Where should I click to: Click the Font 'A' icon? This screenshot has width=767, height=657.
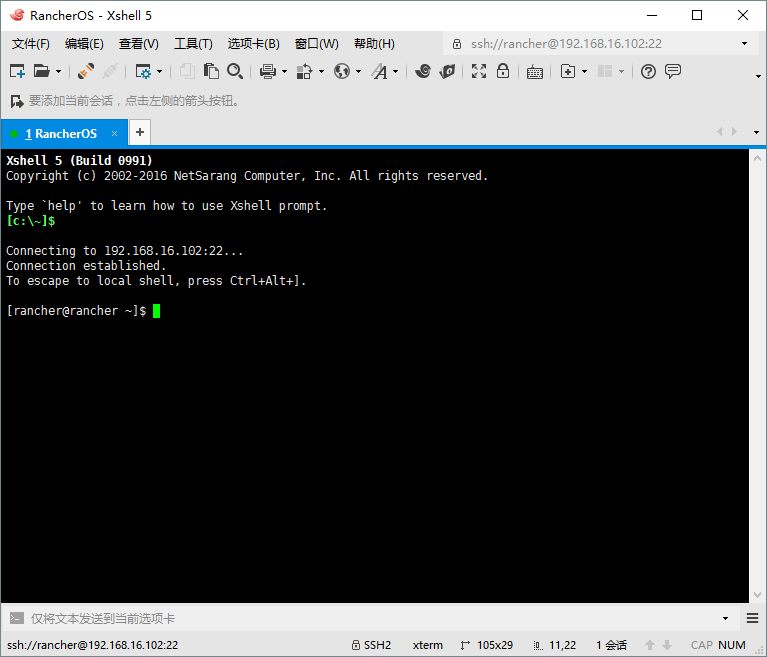point(379,71)
